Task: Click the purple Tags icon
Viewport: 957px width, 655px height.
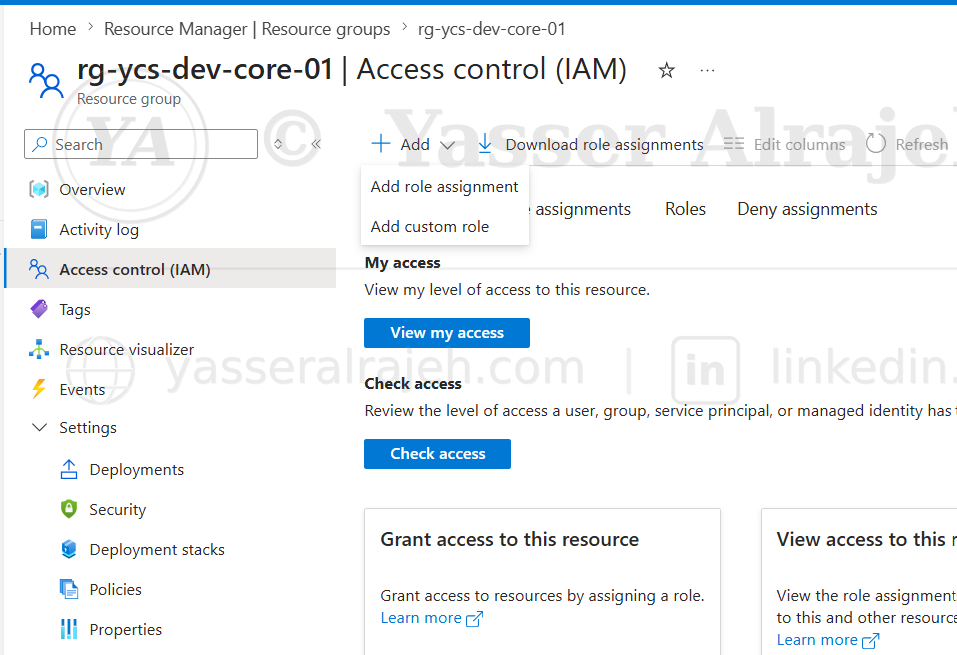Action: pyautogui.click(x=39, y=309)
